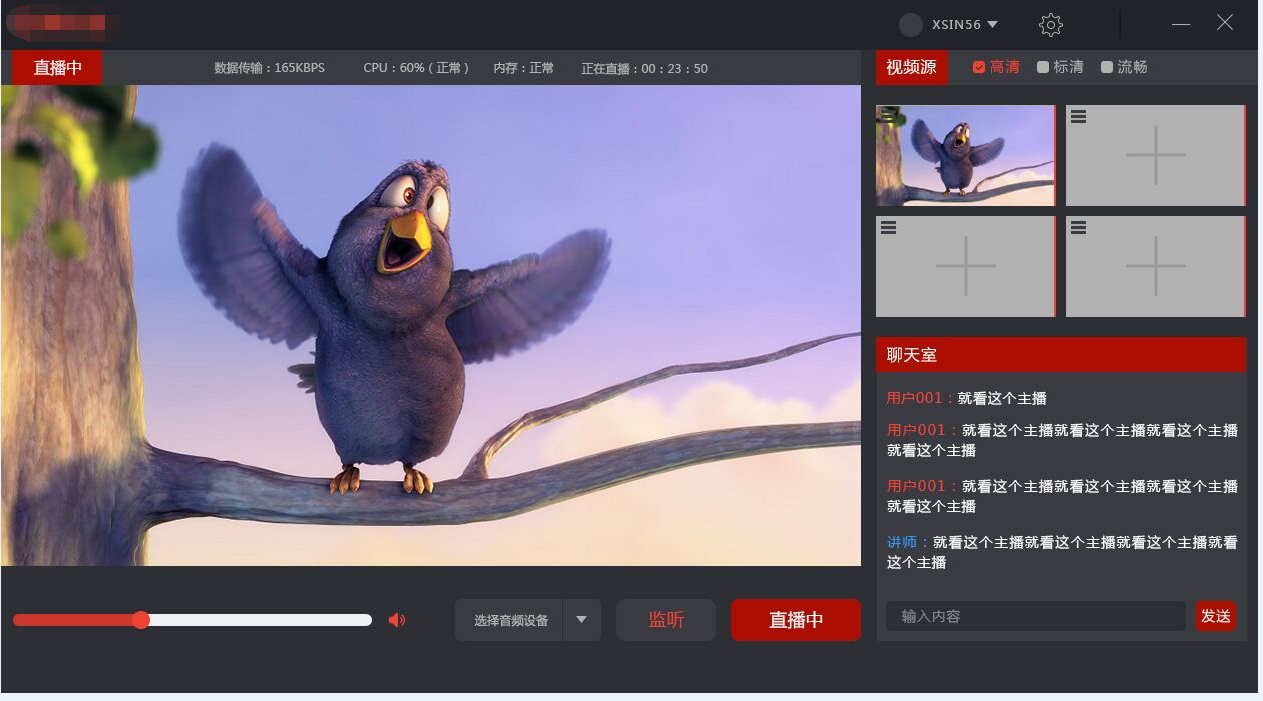Screen dimensions: 1263x701
Task: Click the 直播中 status label at top-left
Action: pos(57,68)
